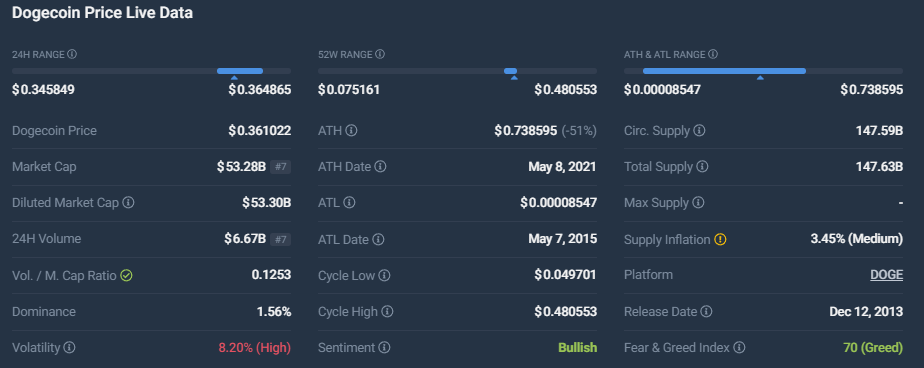The image size is (924, 368).
Task: Show info for Cycle High
Action: (x=387, y=311)
